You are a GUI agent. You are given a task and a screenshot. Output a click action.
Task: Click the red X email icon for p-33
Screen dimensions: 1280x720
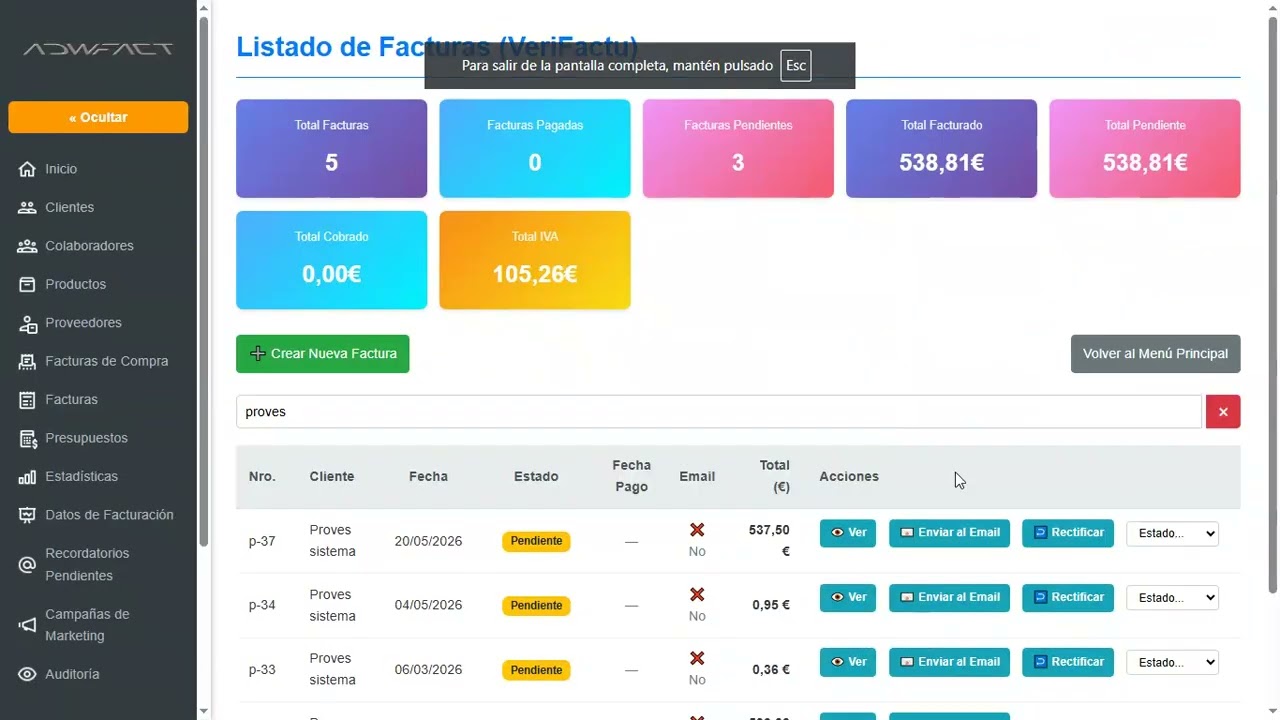[x=697, y=658]
